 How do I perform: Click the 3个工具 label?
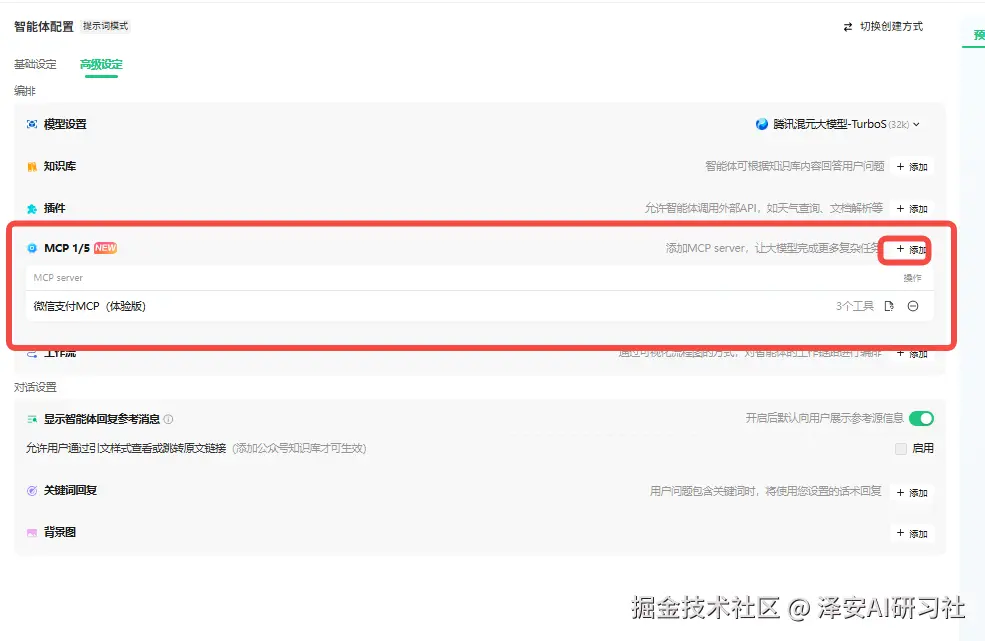[x=854, y=306]
